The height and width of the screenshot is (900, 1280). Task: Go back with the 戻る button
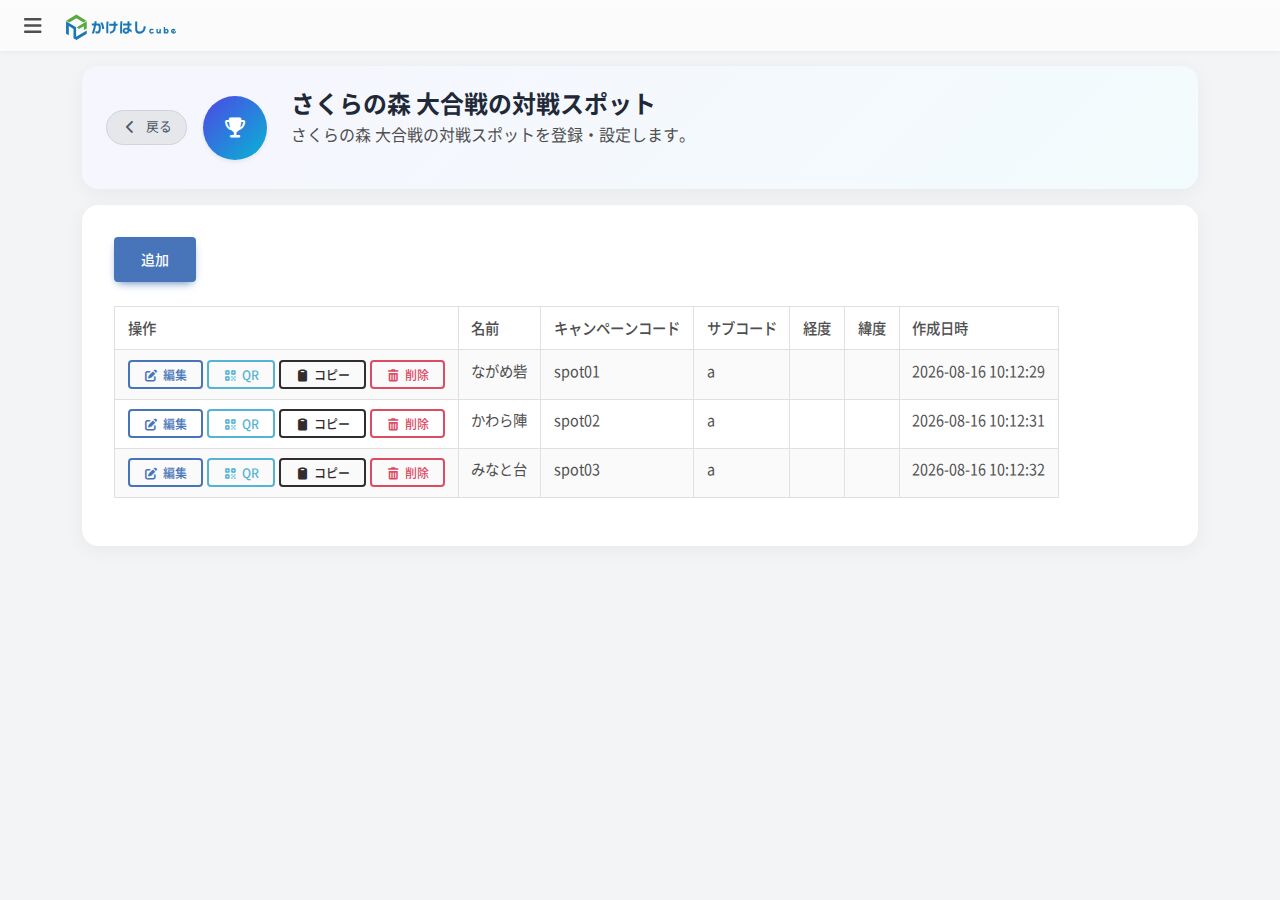coord(147,127)
